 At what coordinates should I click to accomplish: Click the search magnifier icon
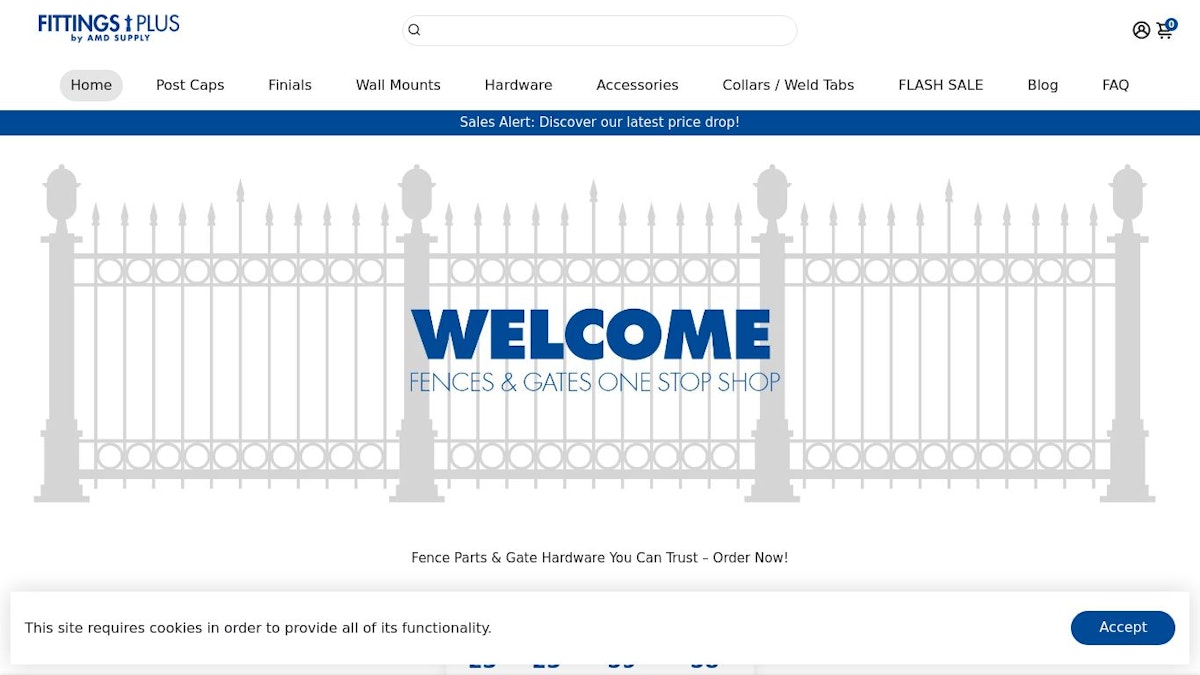(x=414, y=29)
